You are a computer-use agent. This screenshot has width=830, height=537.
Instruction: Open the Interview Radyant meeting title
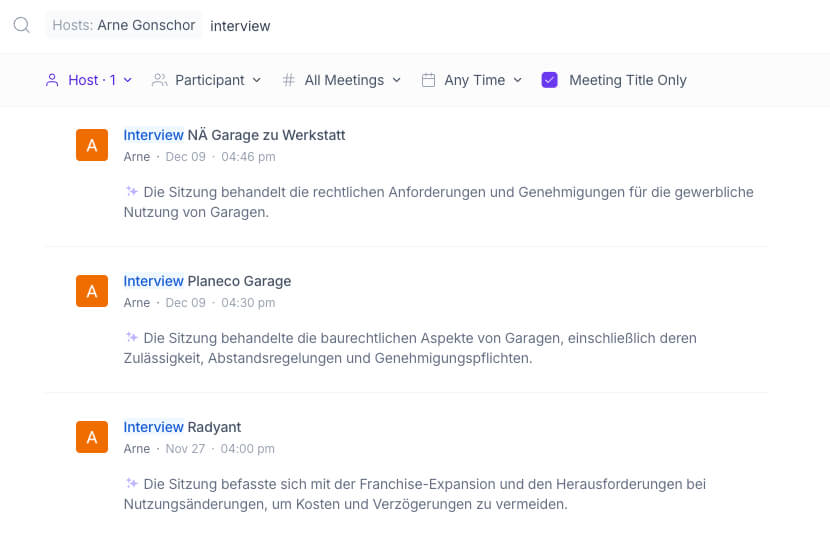tap(182, 427)
